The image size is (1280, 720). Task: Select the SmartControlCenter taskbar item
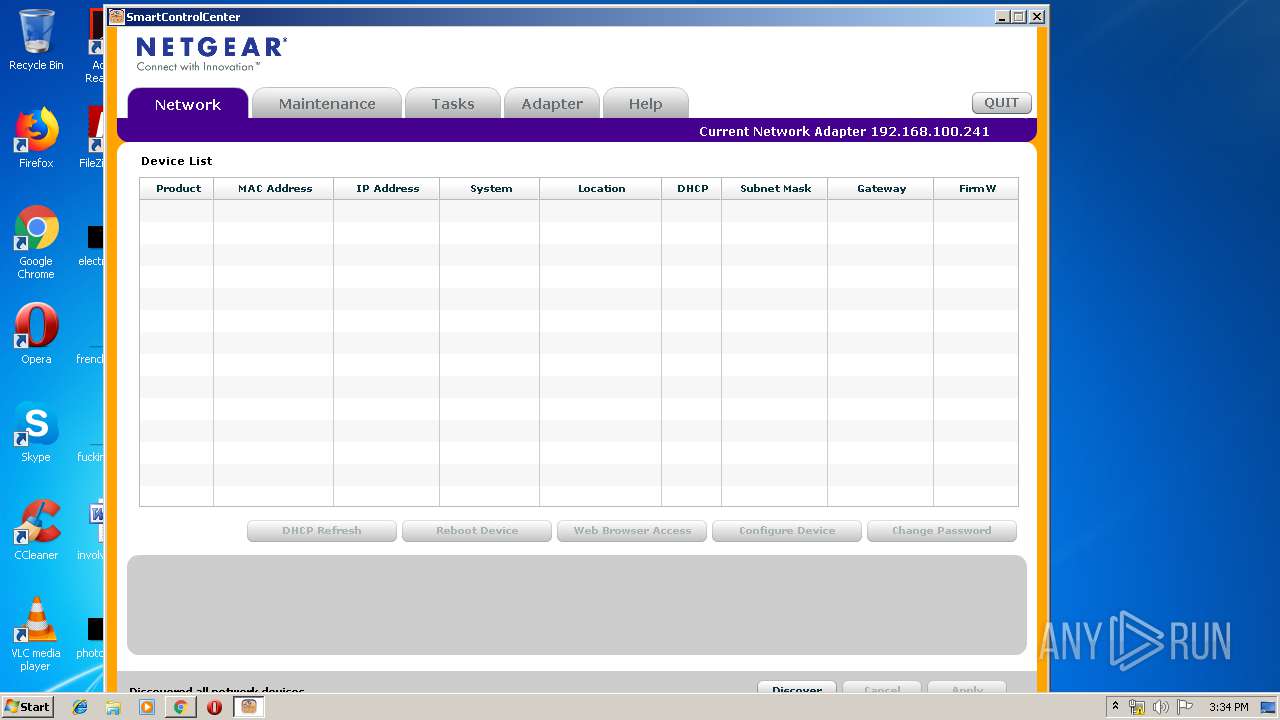(x=249, y=707)
